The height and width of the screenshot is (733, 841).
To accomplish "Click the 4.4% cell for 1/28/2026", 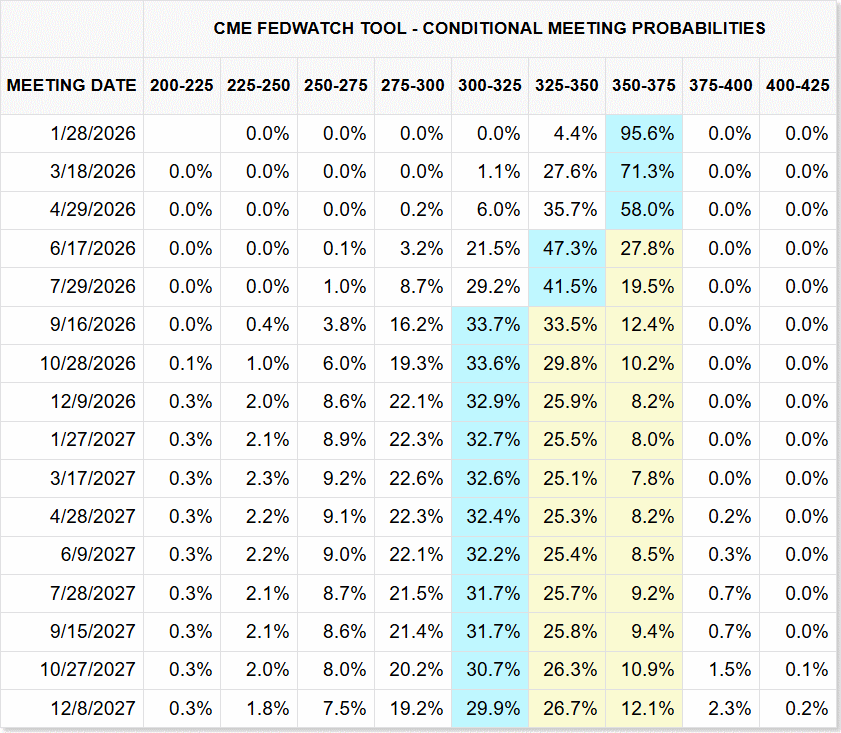I will click(567, 133).
